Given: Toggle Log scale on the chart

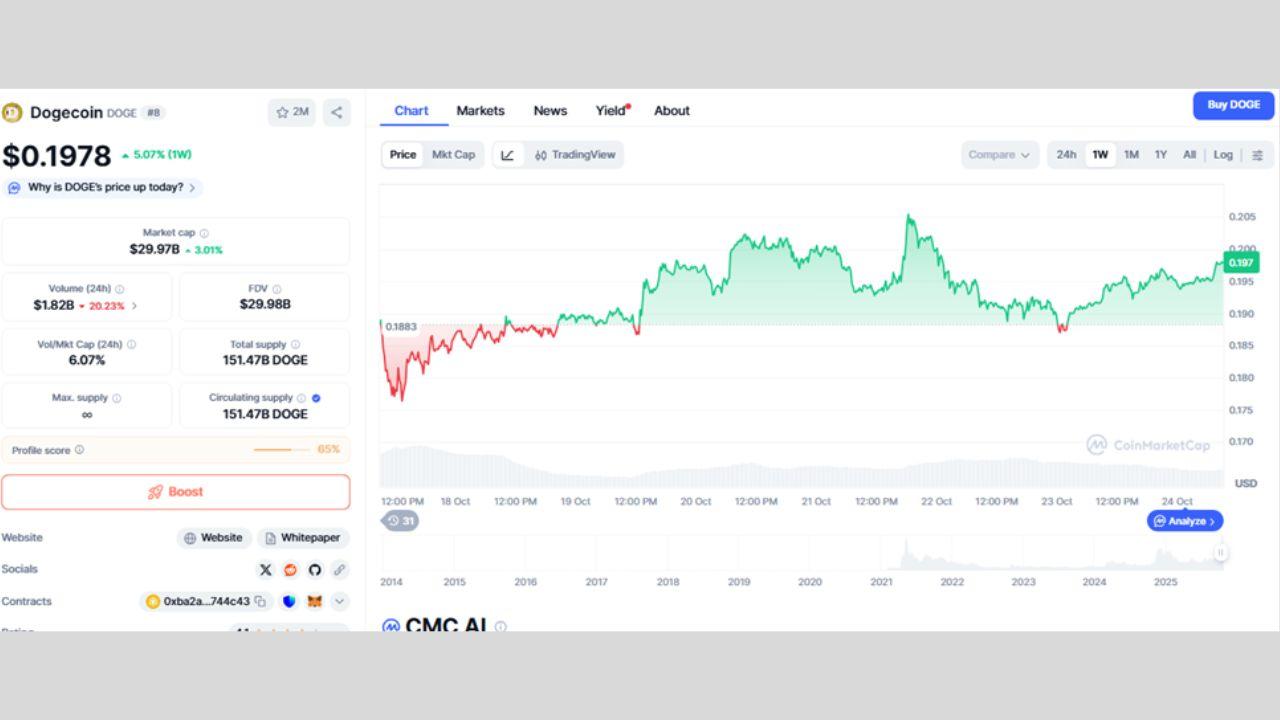Looking at the screenshot, I should (x=1223, y=155).
